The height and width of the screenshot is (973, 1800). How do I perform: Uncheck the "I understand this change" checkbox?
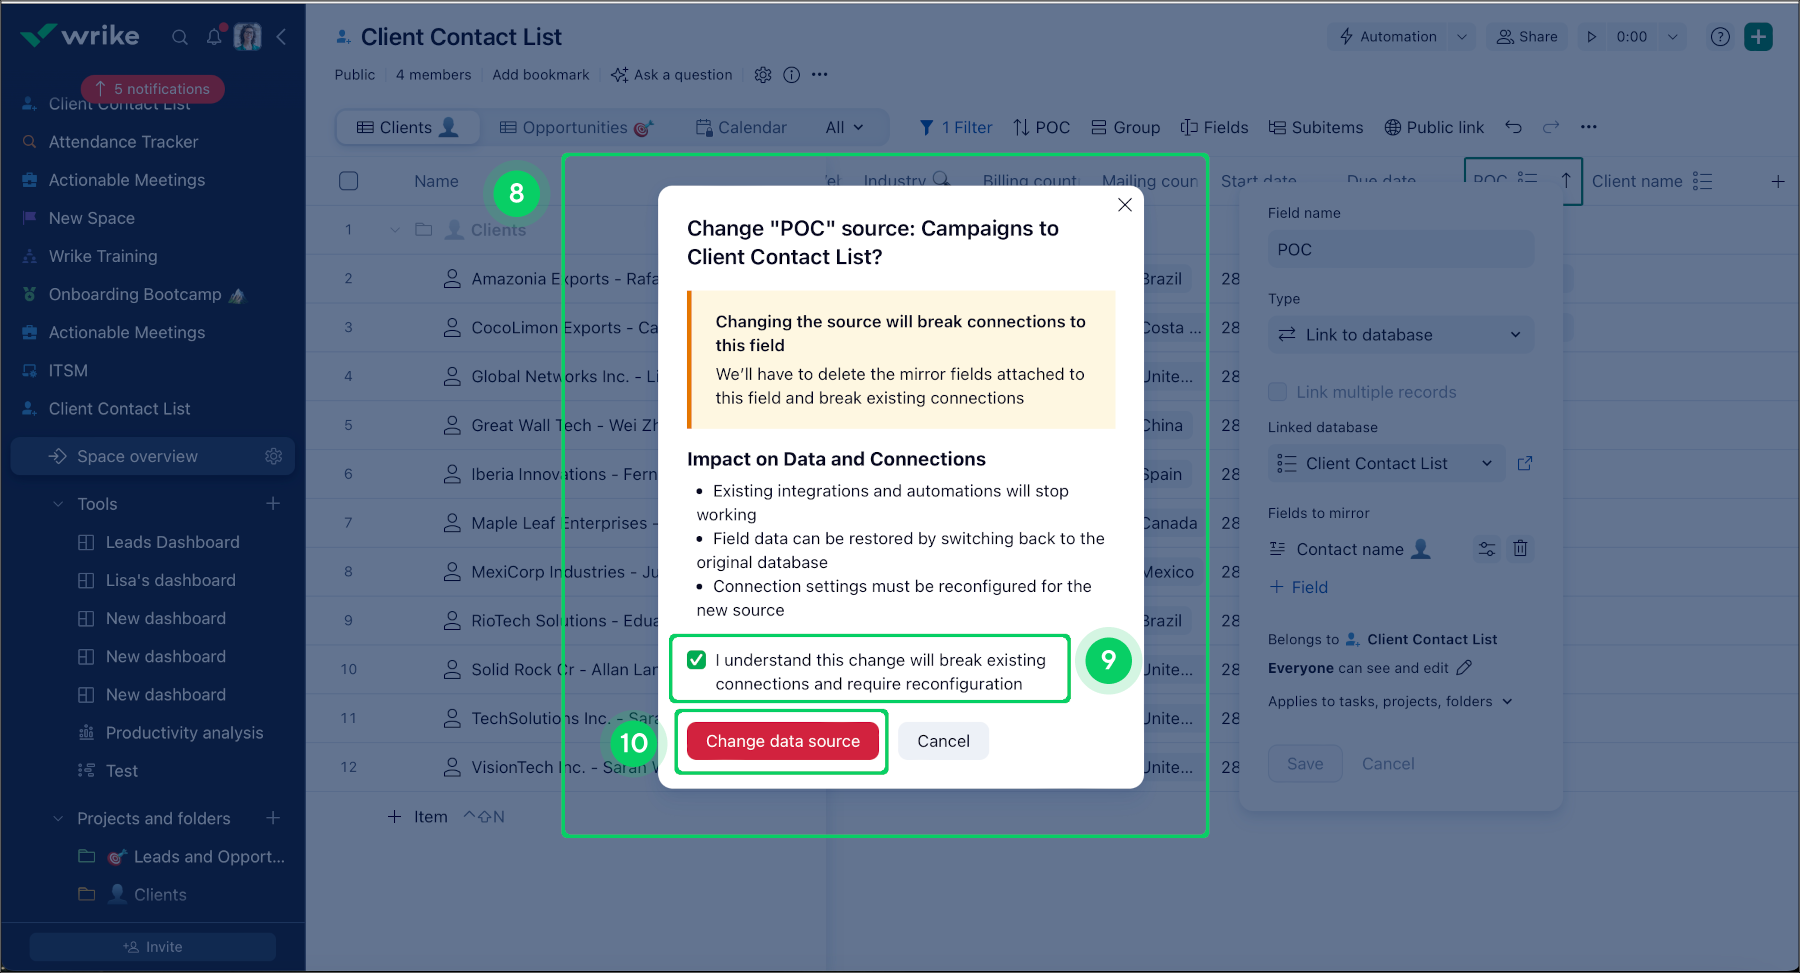pos(697,660)
